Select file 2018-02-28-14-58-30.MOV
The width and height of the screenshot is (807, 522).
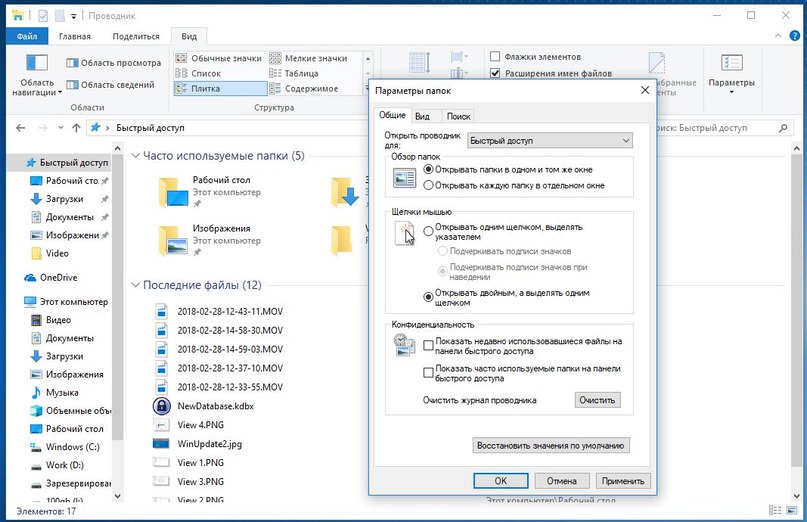[219, 330]
